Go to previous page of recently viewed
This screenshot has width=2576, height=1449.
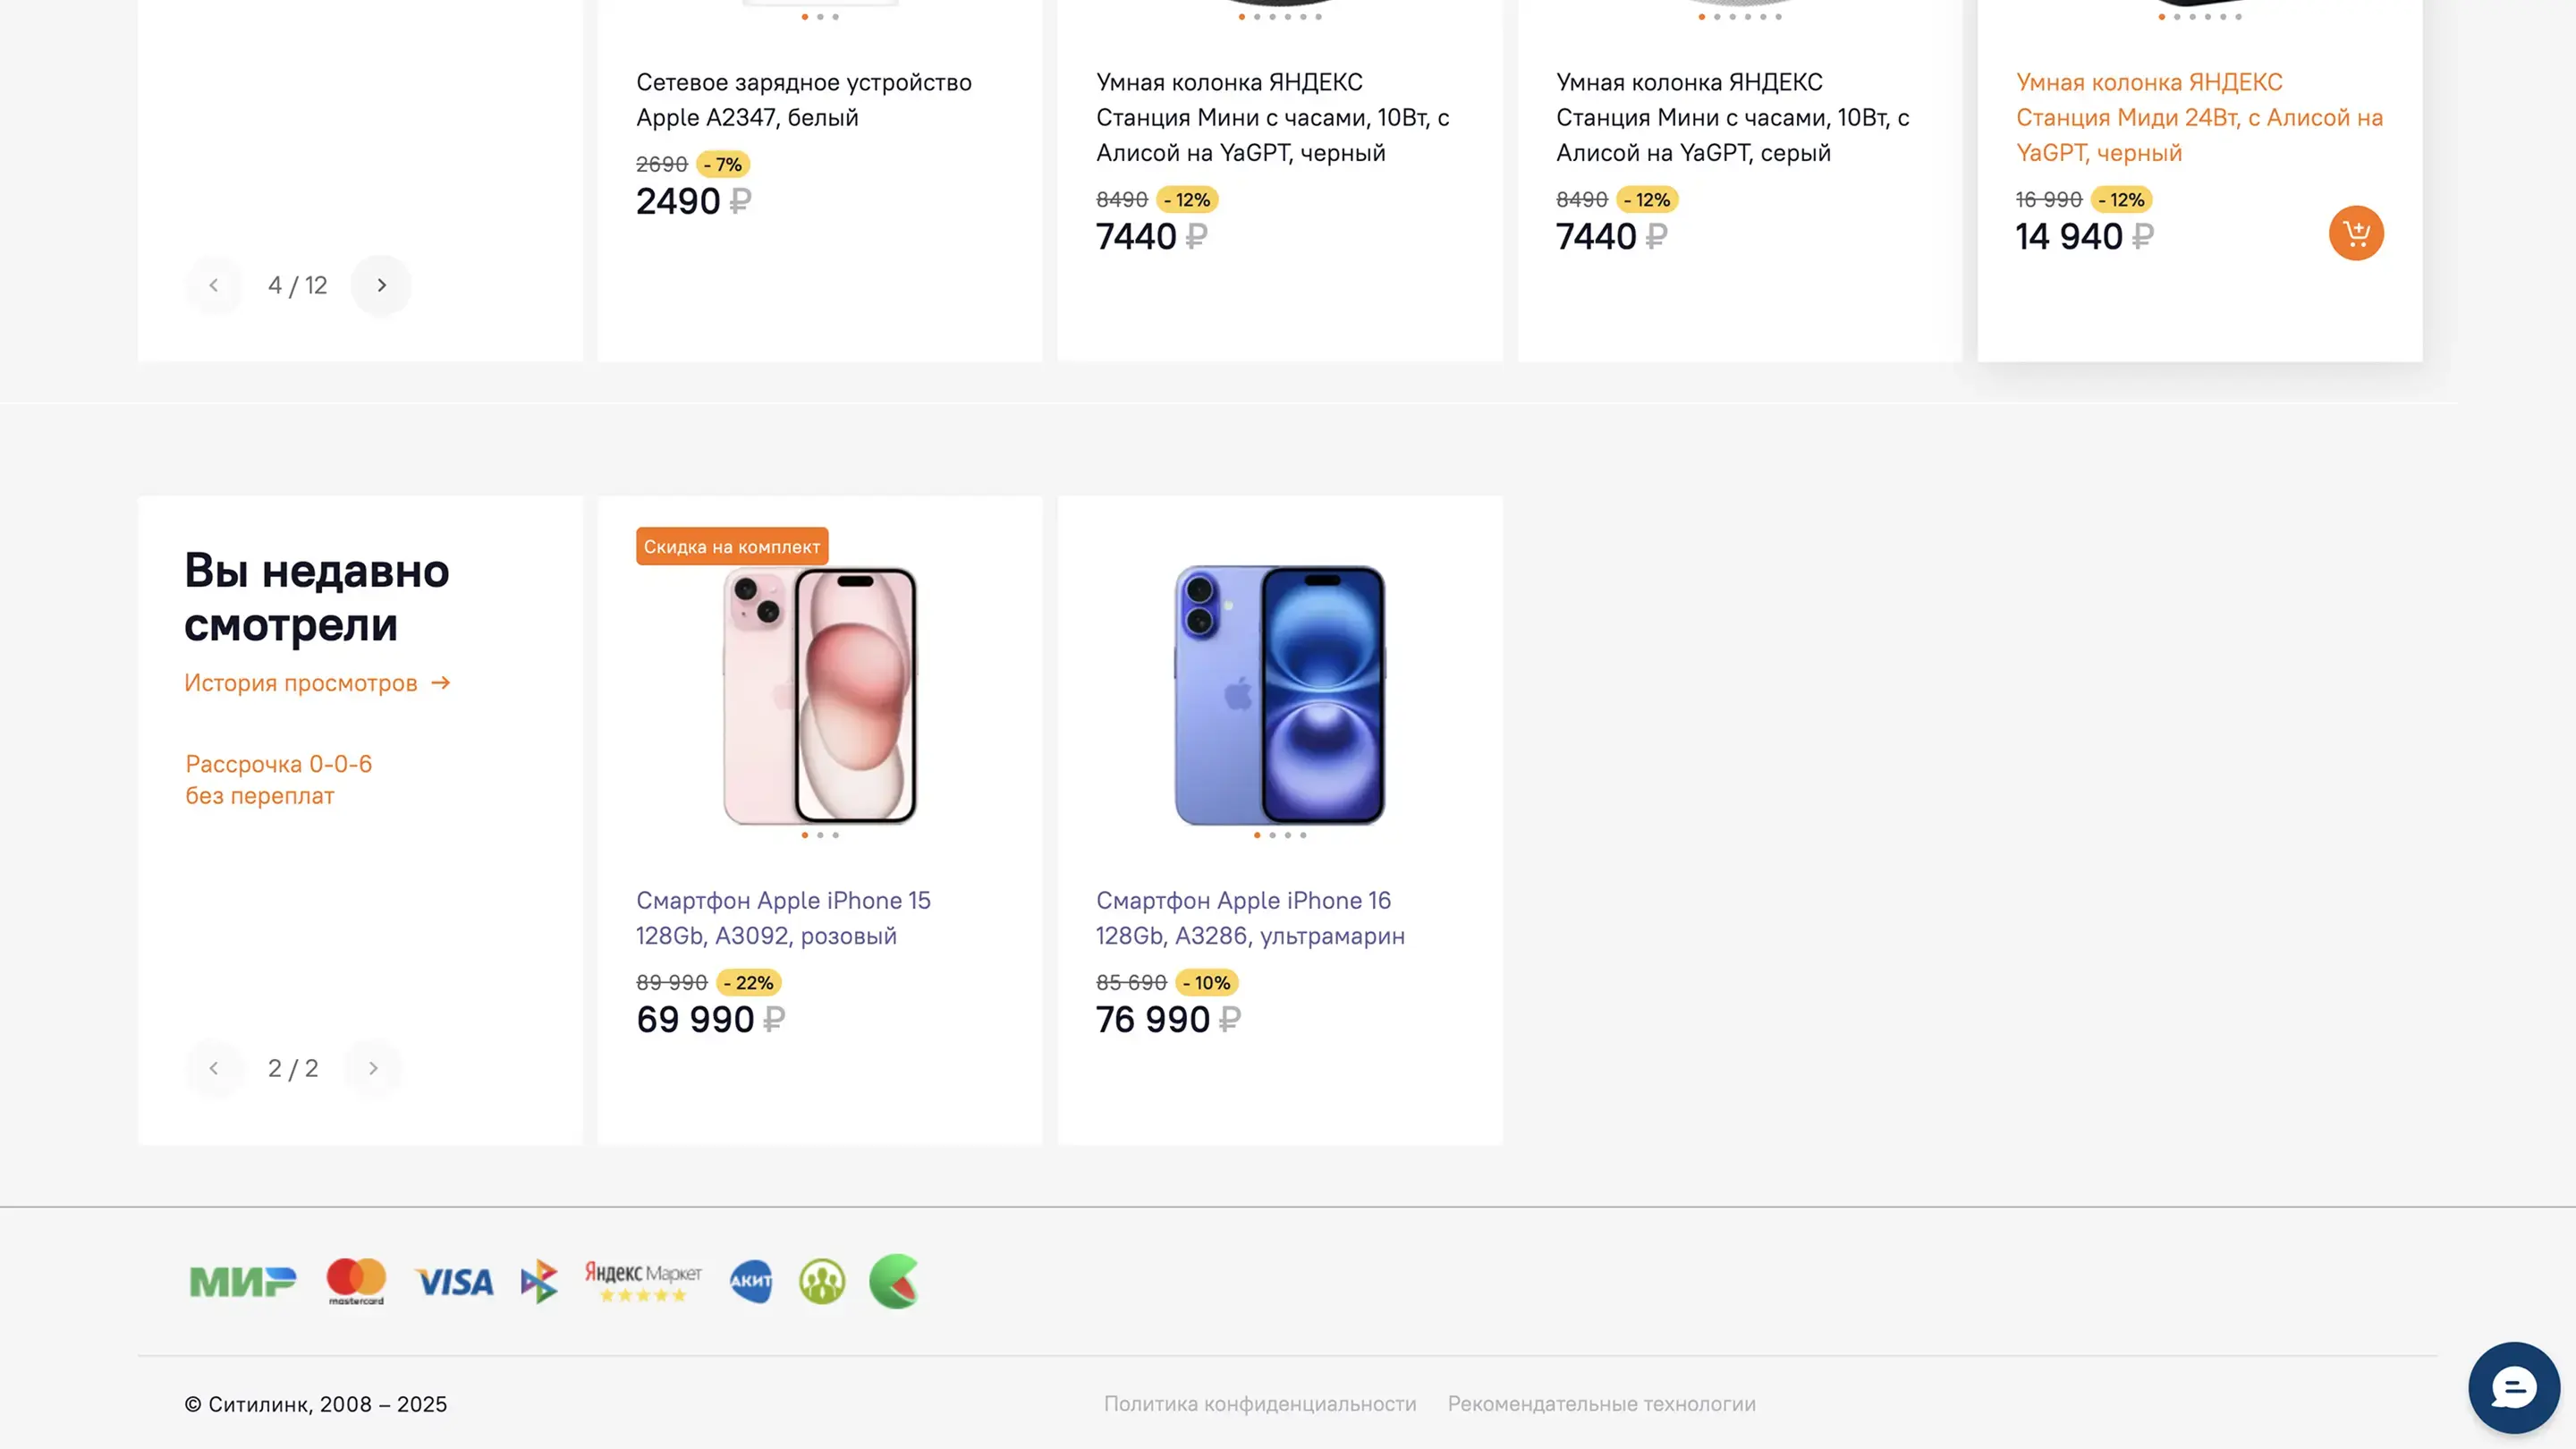point(214,1068)
